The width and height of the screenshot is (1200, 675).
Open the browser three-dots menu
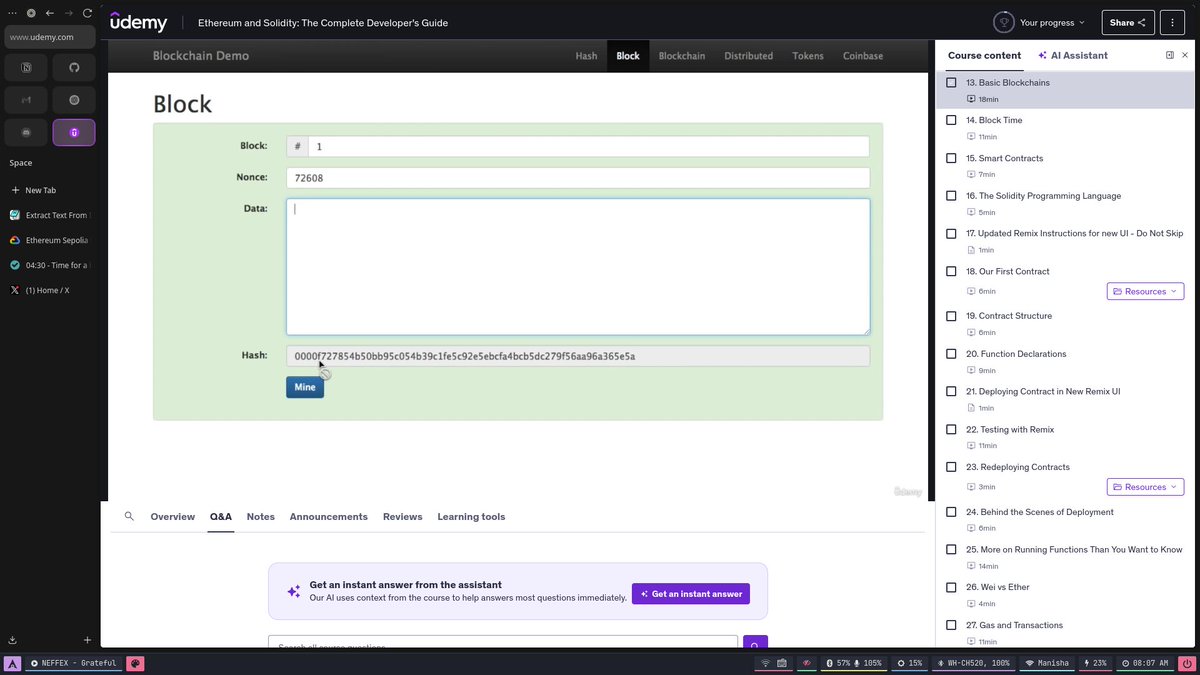pyautogui.click(x=12, y=13)
